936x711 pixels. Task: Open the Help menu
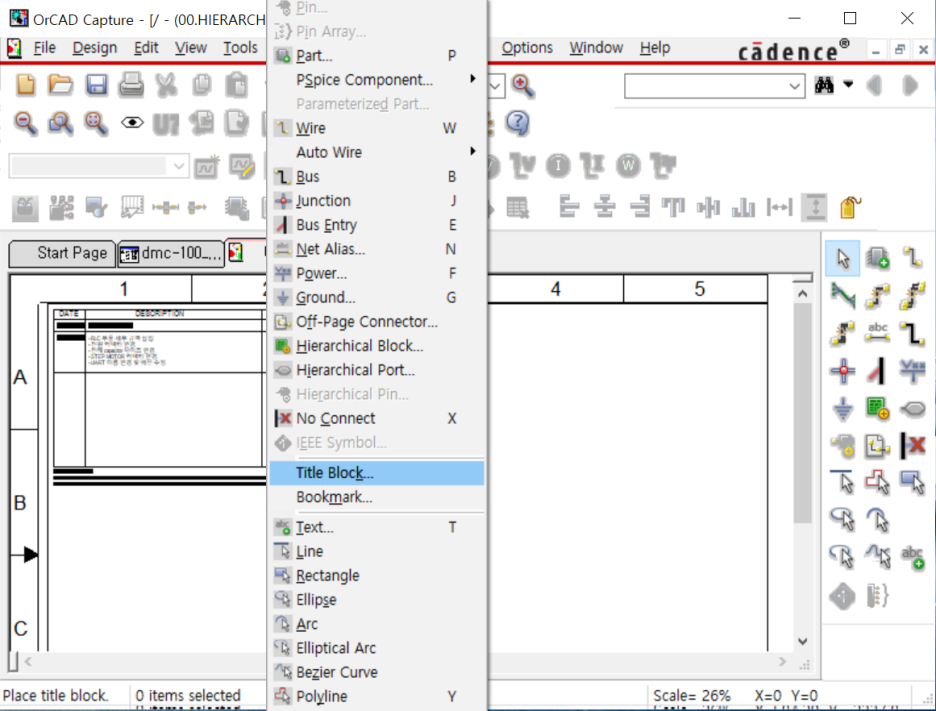point(655,48)
